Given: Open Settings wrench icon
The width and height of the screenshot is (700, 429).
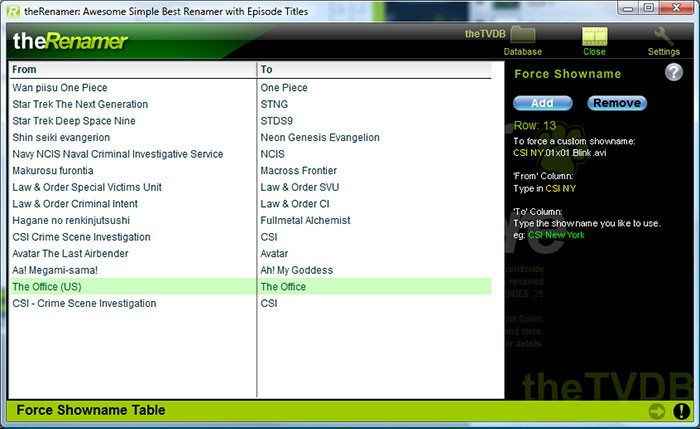Looking at the screenshot, I should pos(664,36).
